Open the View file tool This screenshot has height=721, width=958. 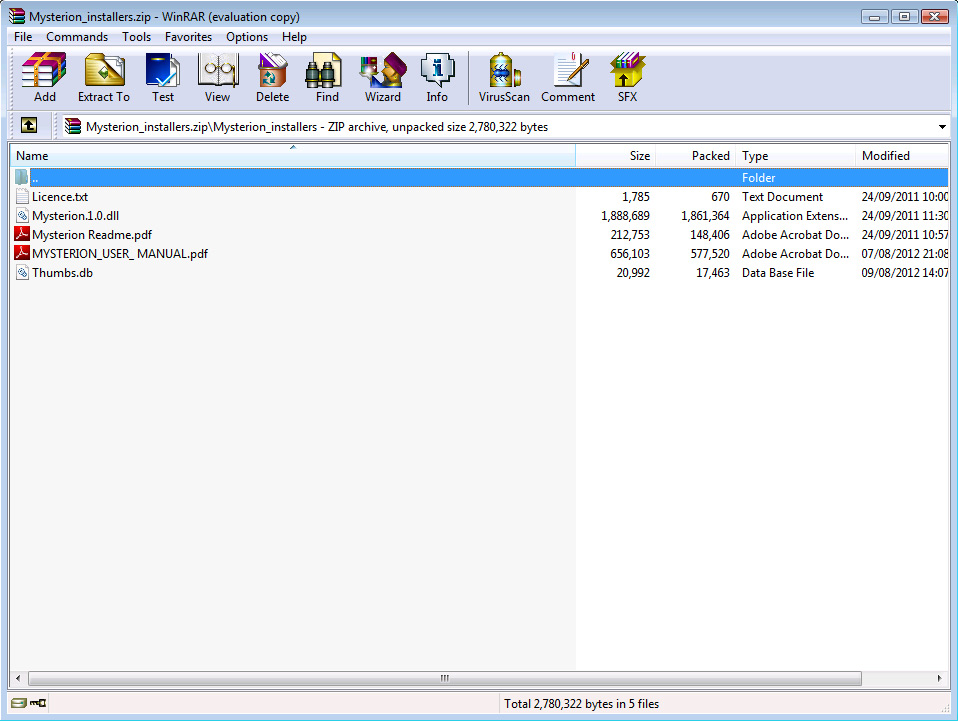click(218, 78)
